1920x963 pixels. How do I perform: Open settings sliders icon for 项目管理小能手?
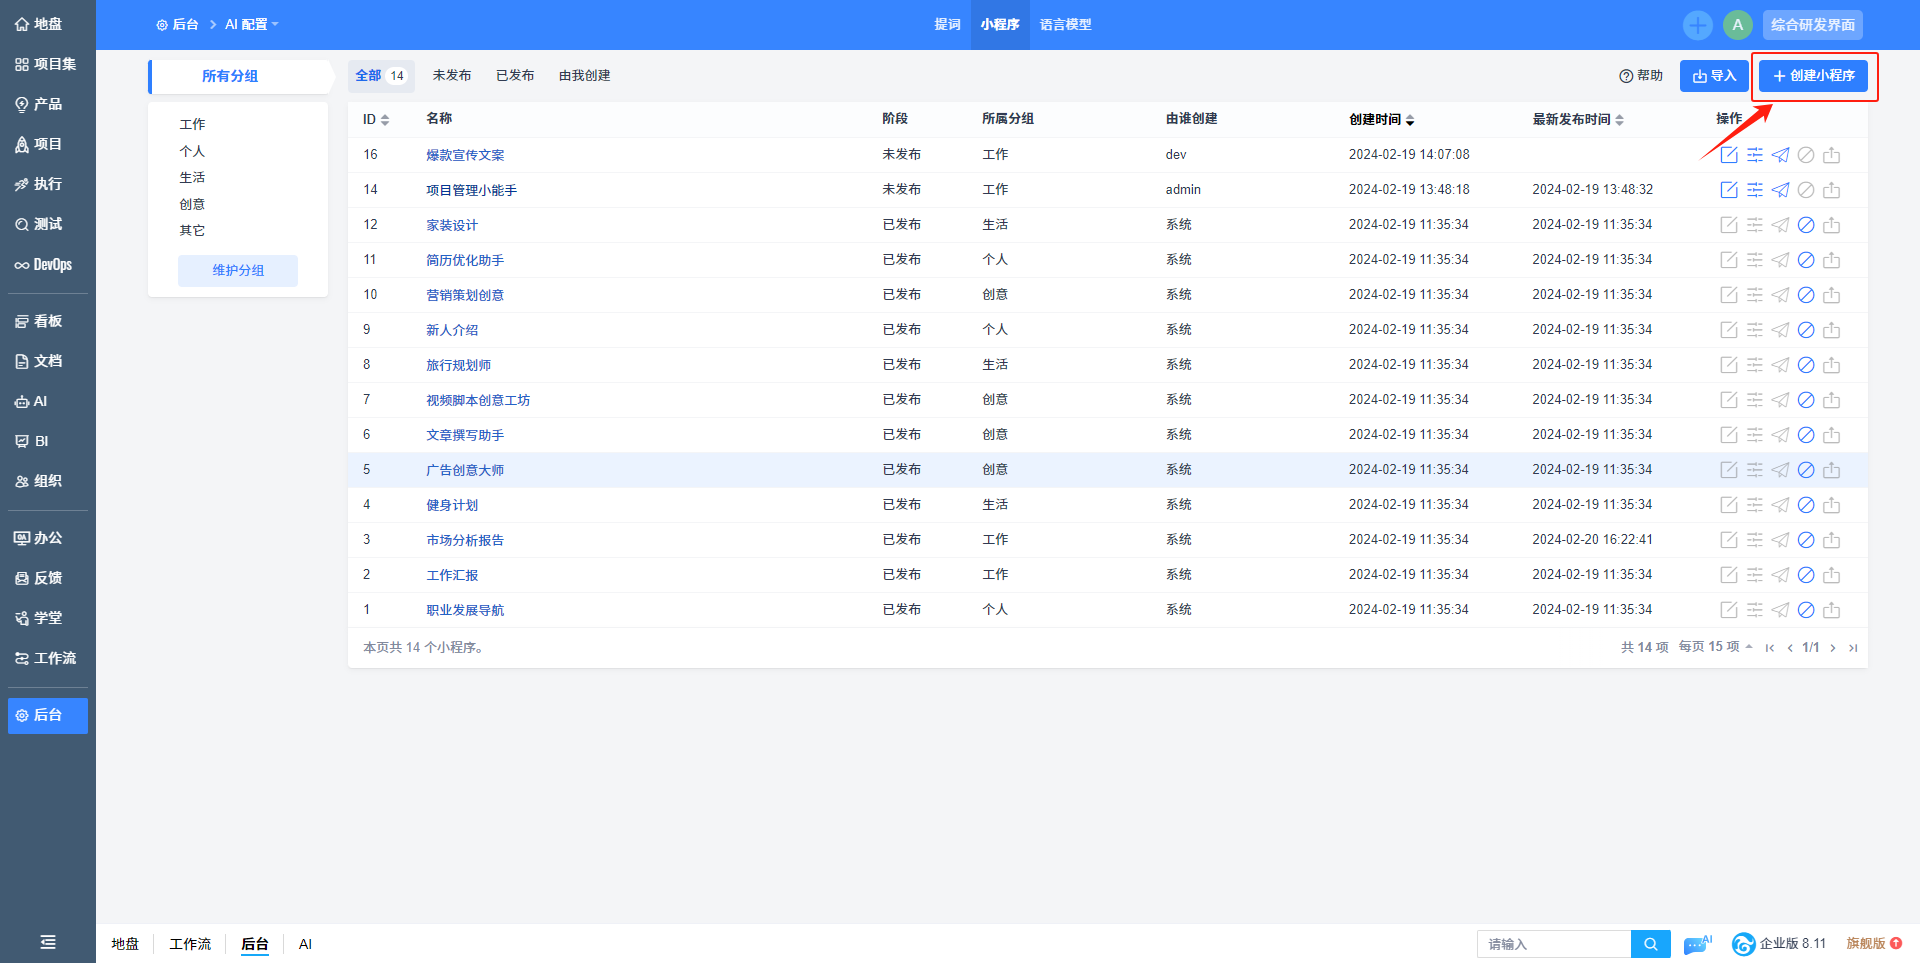pyautogui.click(x=1755, y=190)
